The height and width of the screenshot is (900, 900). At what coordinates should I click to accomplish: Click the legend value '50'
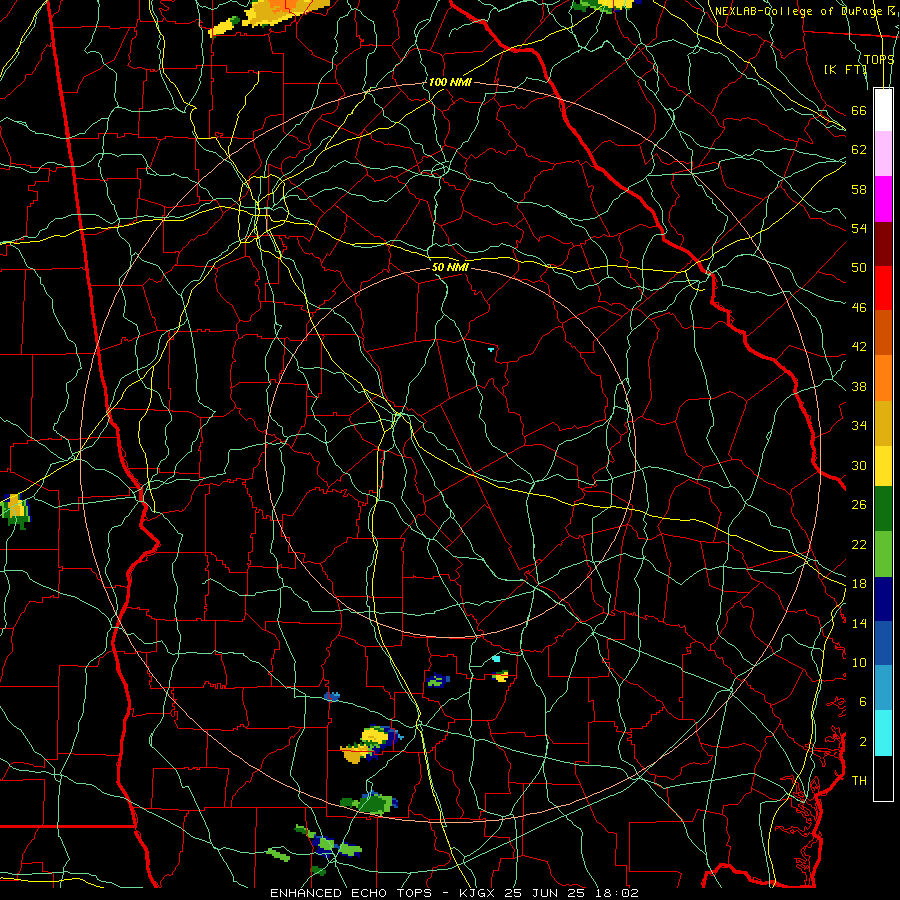[x=859, y=268]
